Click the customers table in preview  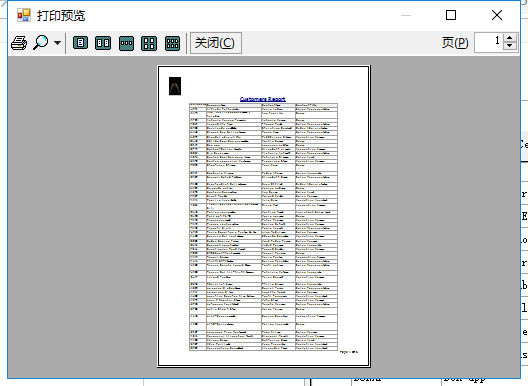[x=263, y=227]
